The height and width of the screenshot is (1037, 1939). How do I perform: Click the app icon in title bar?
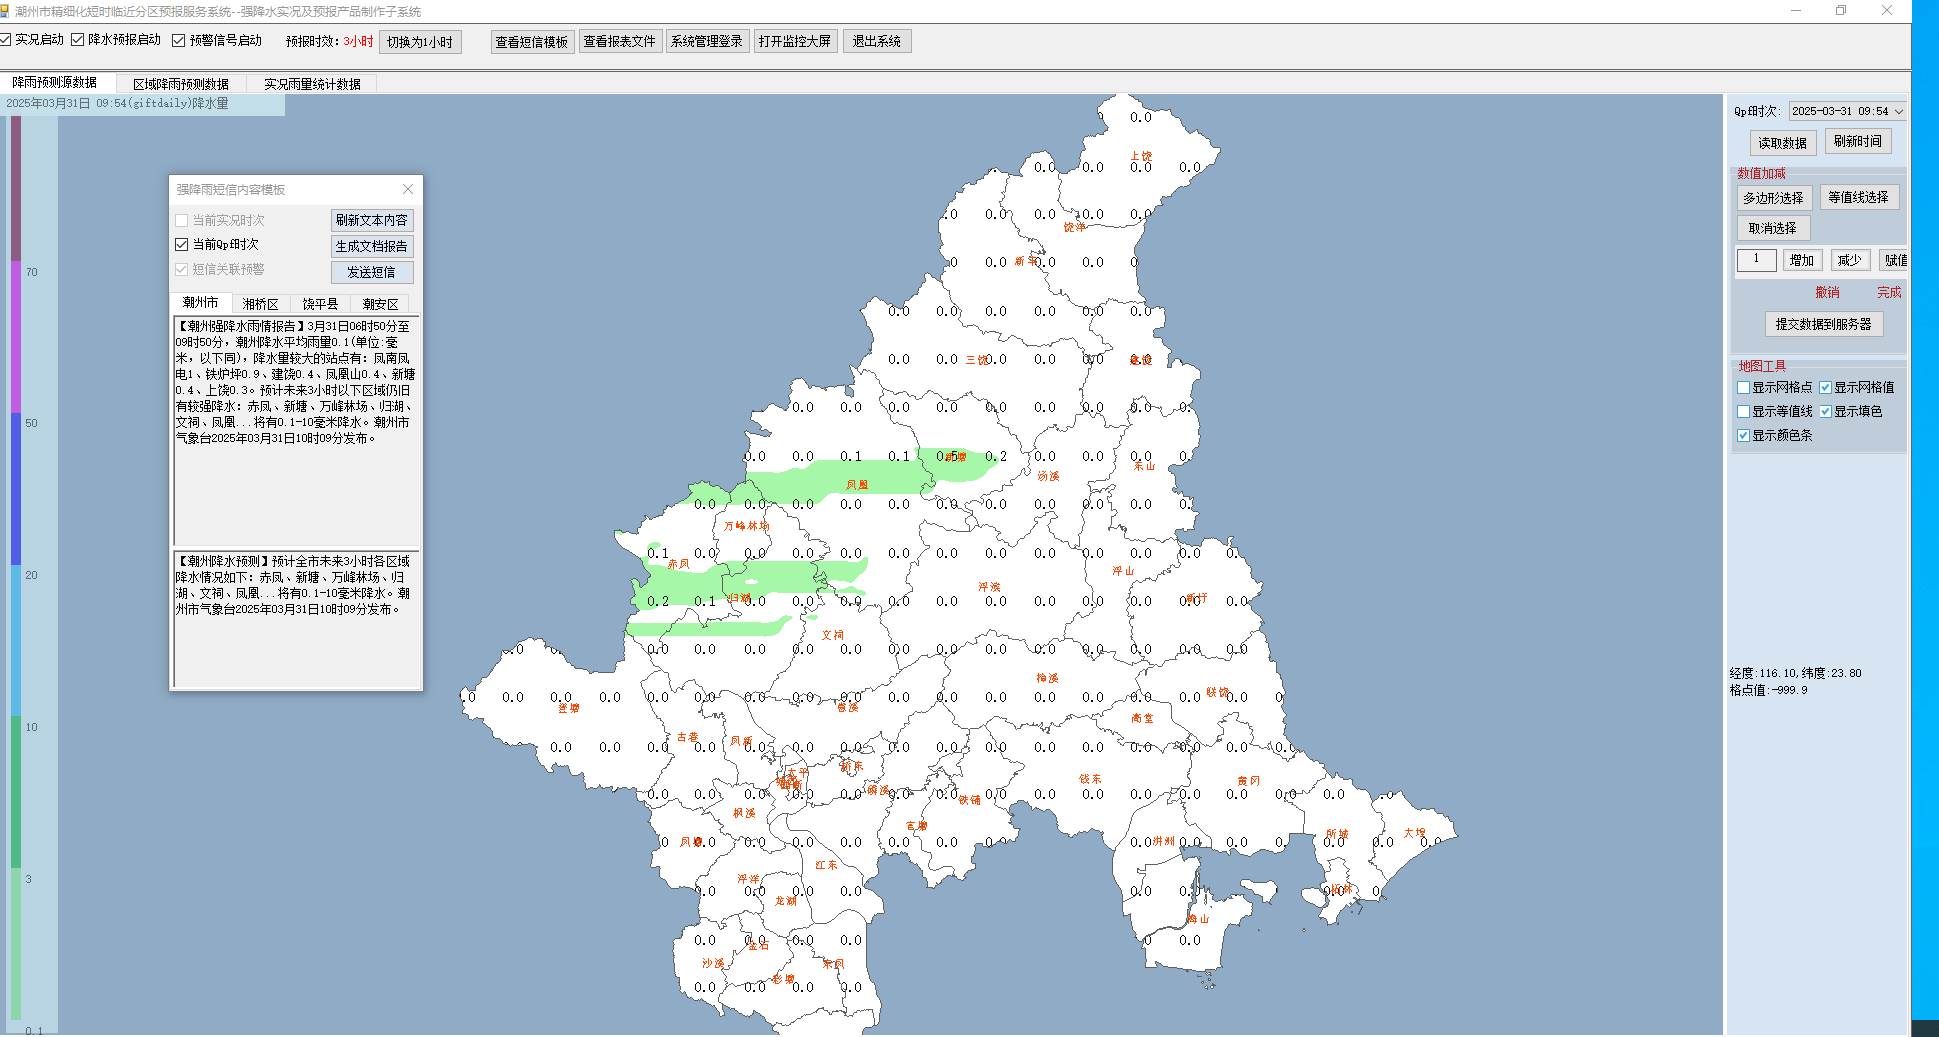pyautogui.click(x=6, y=11)
